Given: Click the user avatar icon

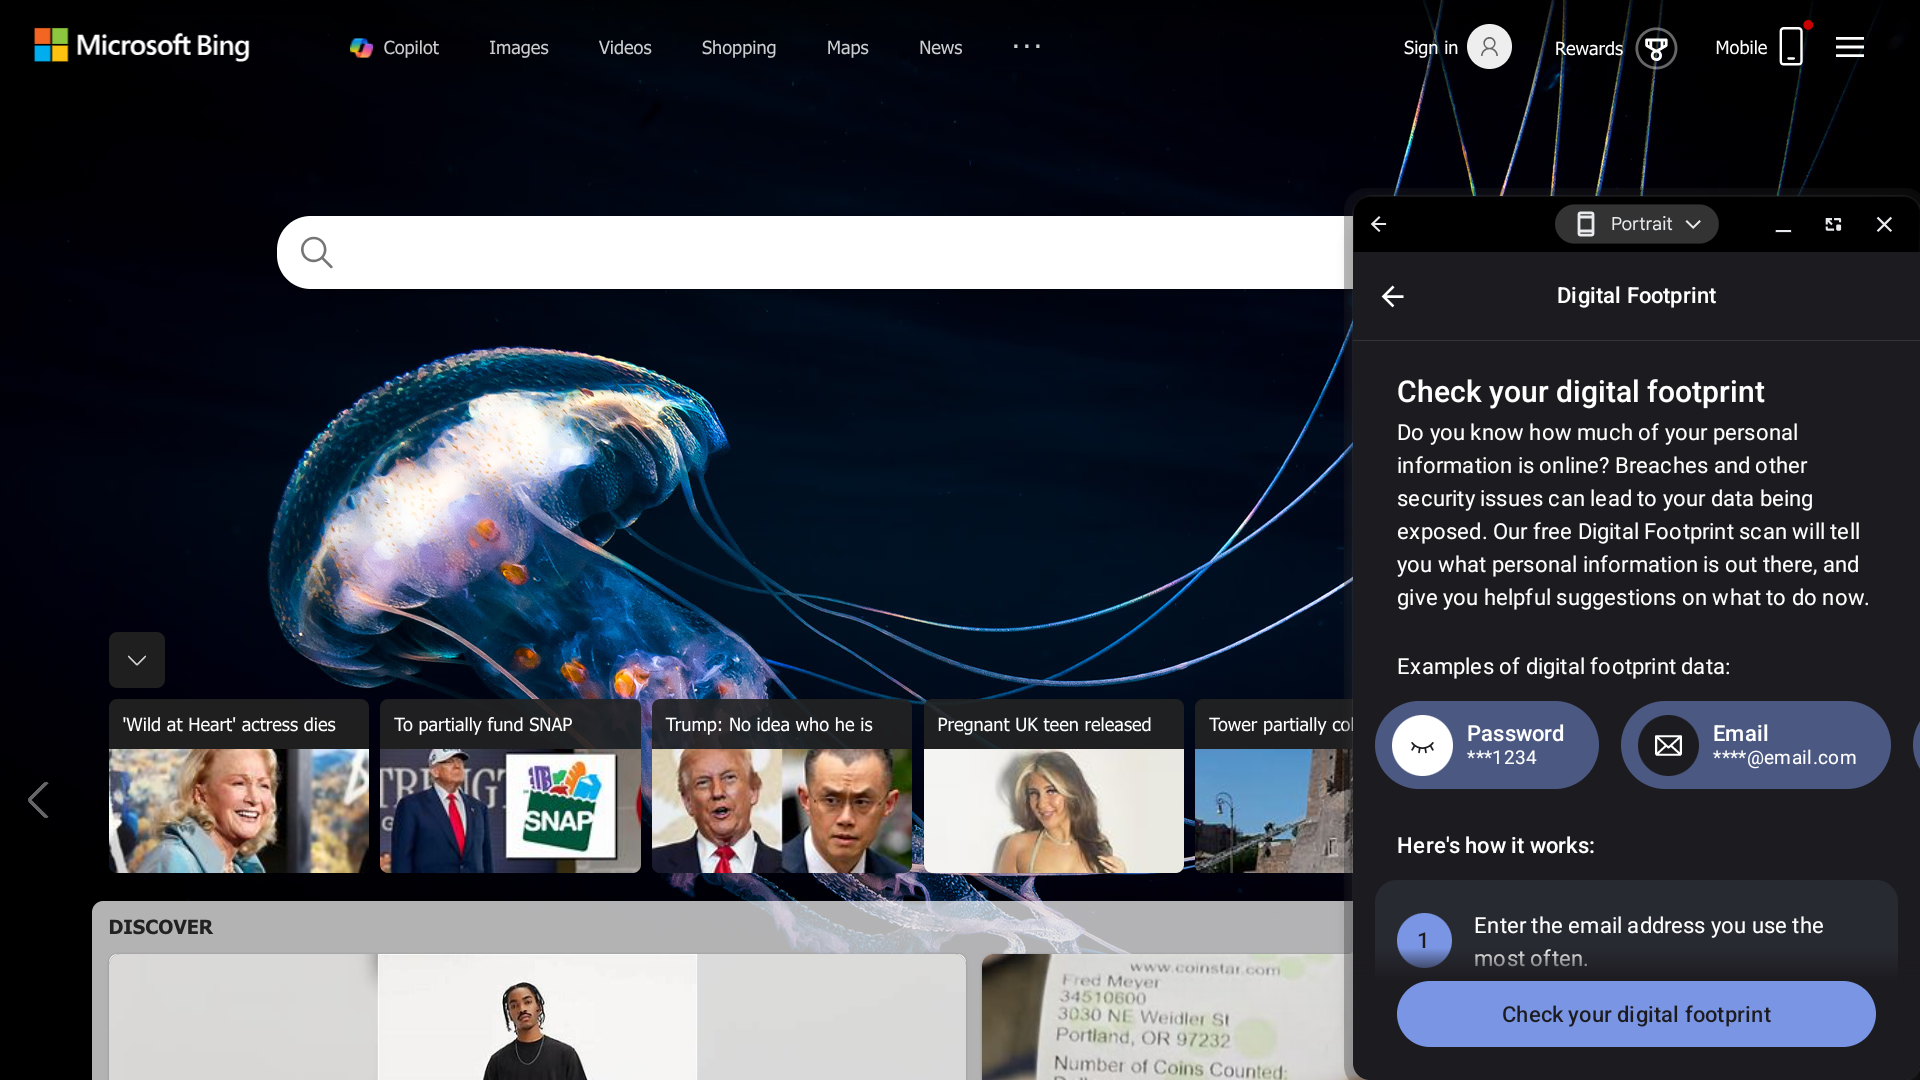Looking at the screenshot, I should 1489,47.
